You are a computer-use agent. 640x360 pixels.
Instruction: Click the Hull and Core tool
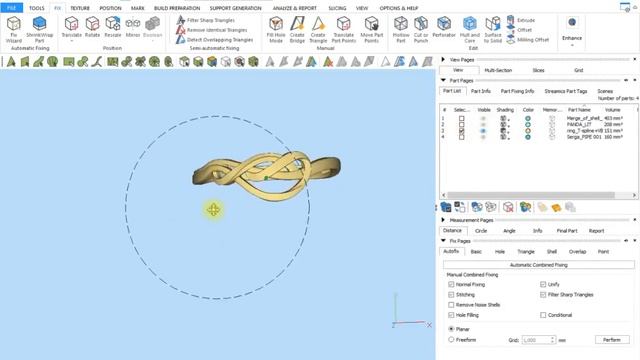click(x=470, y=29)
